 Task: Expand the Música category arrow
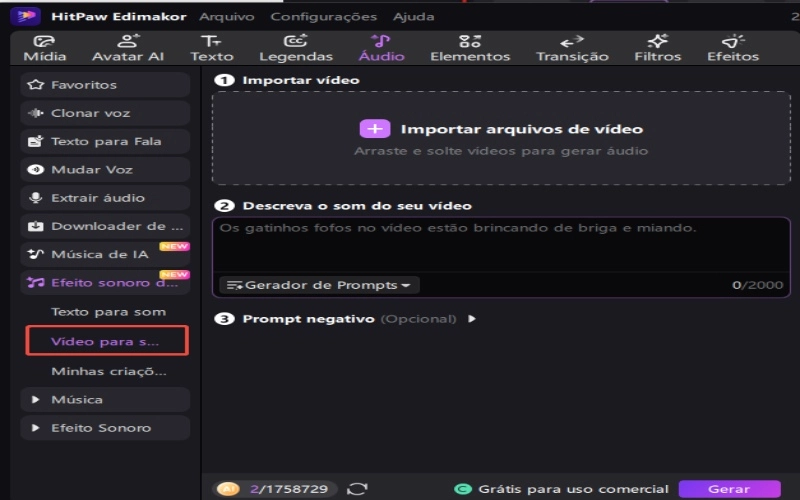click(x=35, y=399)
